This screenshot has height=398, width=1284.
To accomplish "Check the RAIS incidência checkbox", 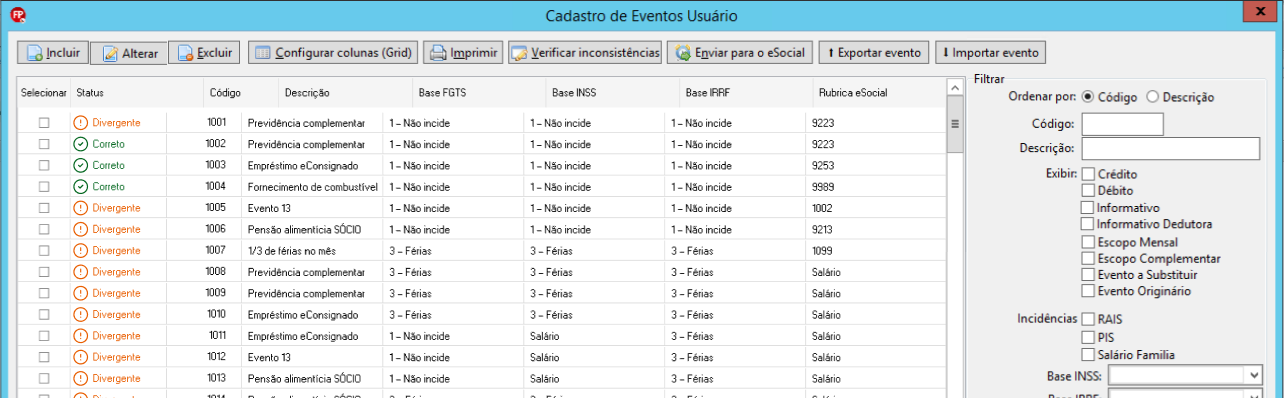I will click(1088, 319).
